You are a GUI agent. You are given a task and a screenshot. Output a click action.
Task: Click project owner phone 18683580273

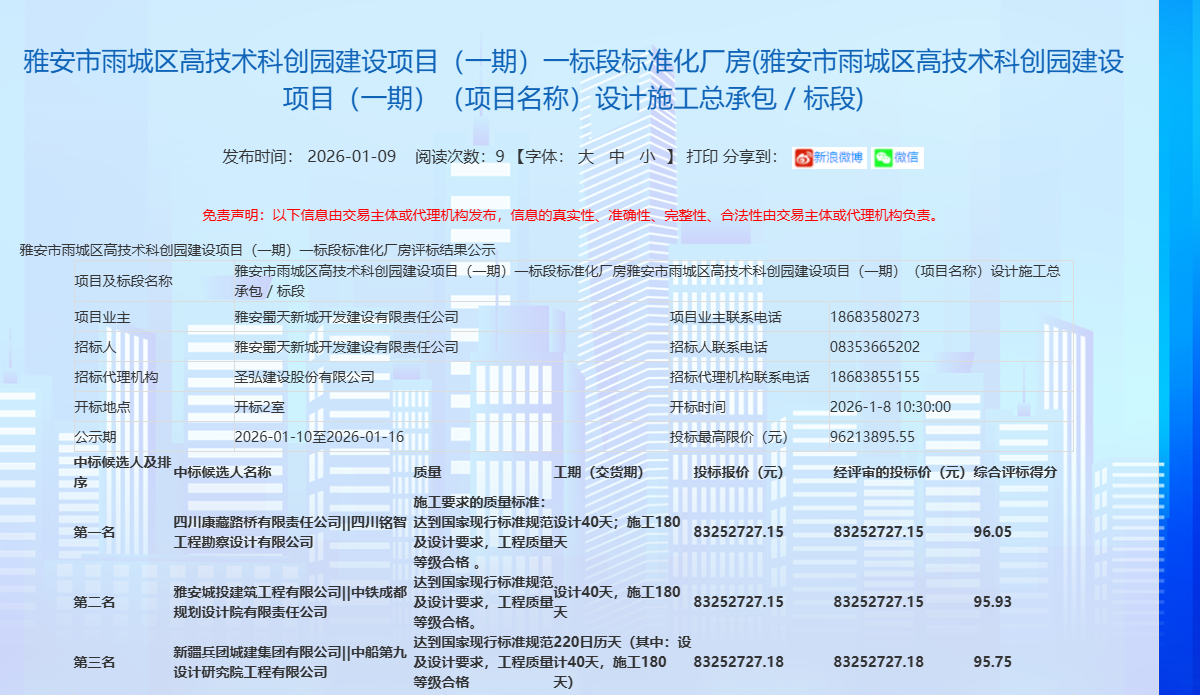pos(874,317)
